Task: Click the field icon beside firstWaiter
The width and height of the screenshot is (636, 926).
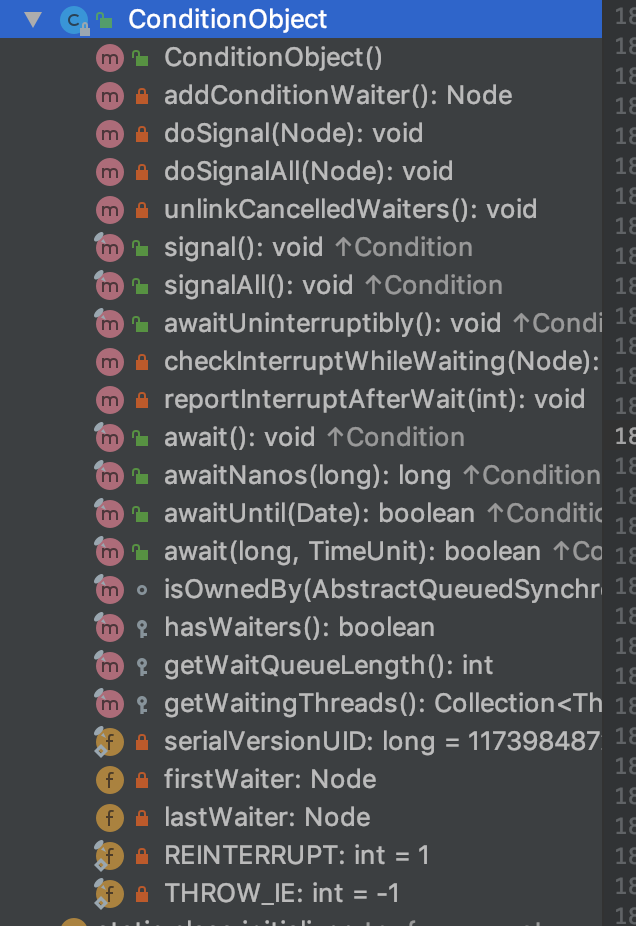Action: coord(112,779)
